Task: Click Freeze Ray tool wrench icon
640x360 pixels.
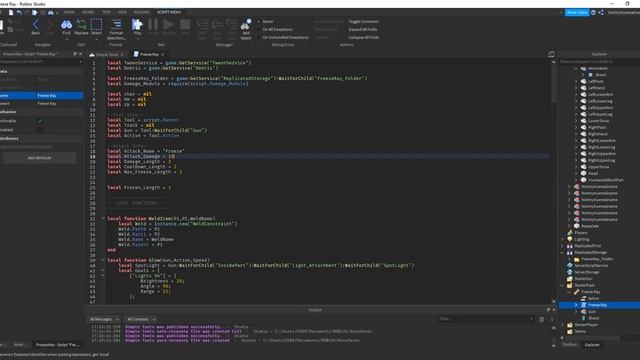Action: coord(576,292)
